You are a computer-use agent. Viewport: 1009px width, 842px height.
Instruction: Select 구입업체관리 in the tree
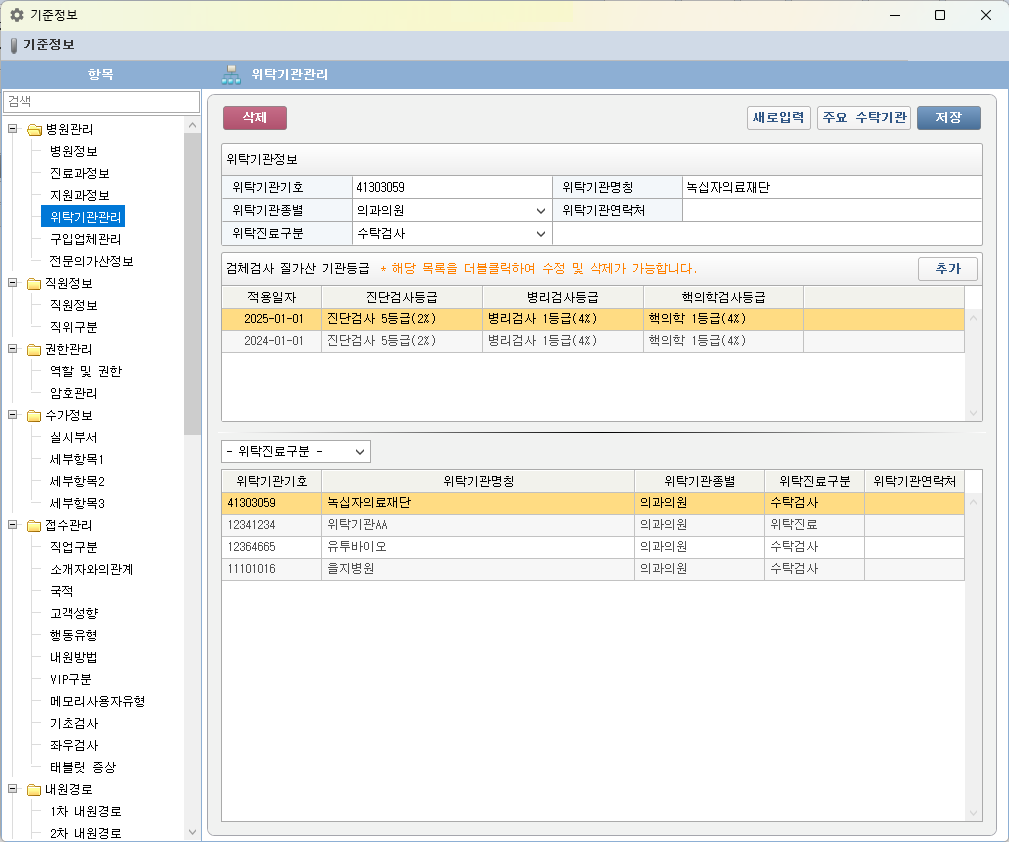(85, 239)
